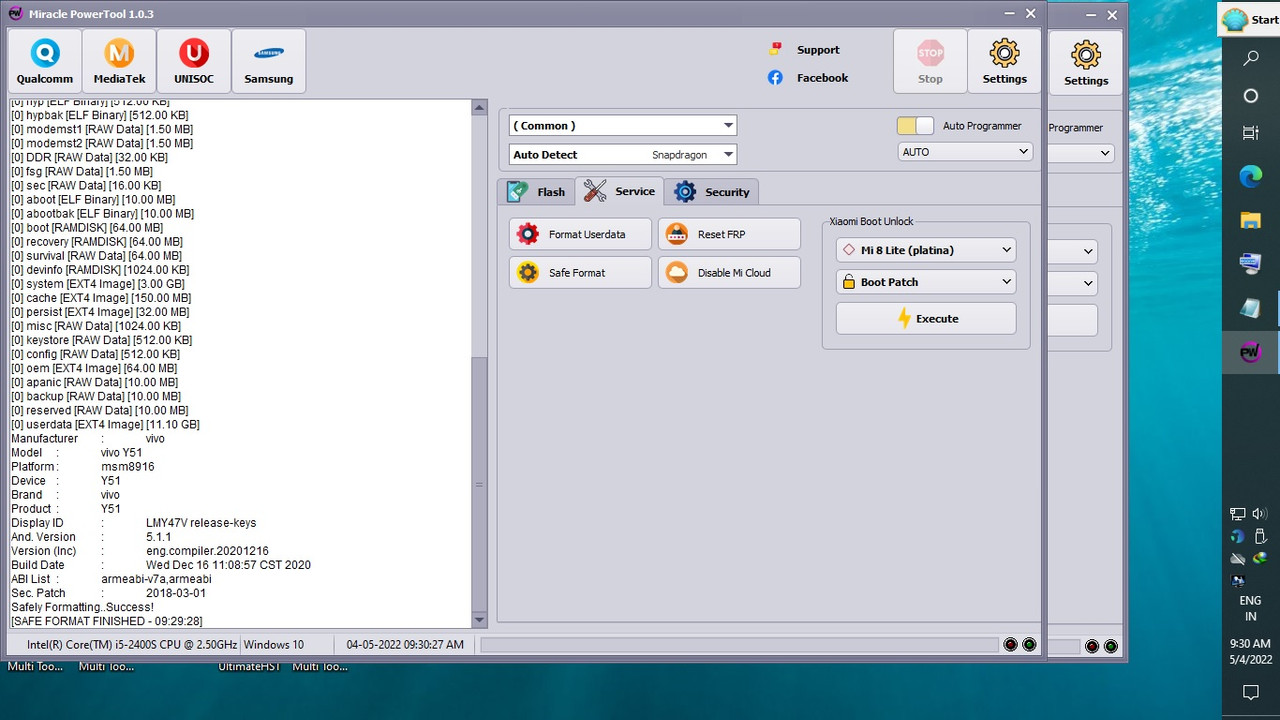Click the log panel vertical scrollbar thumb

tap(479, 484)
